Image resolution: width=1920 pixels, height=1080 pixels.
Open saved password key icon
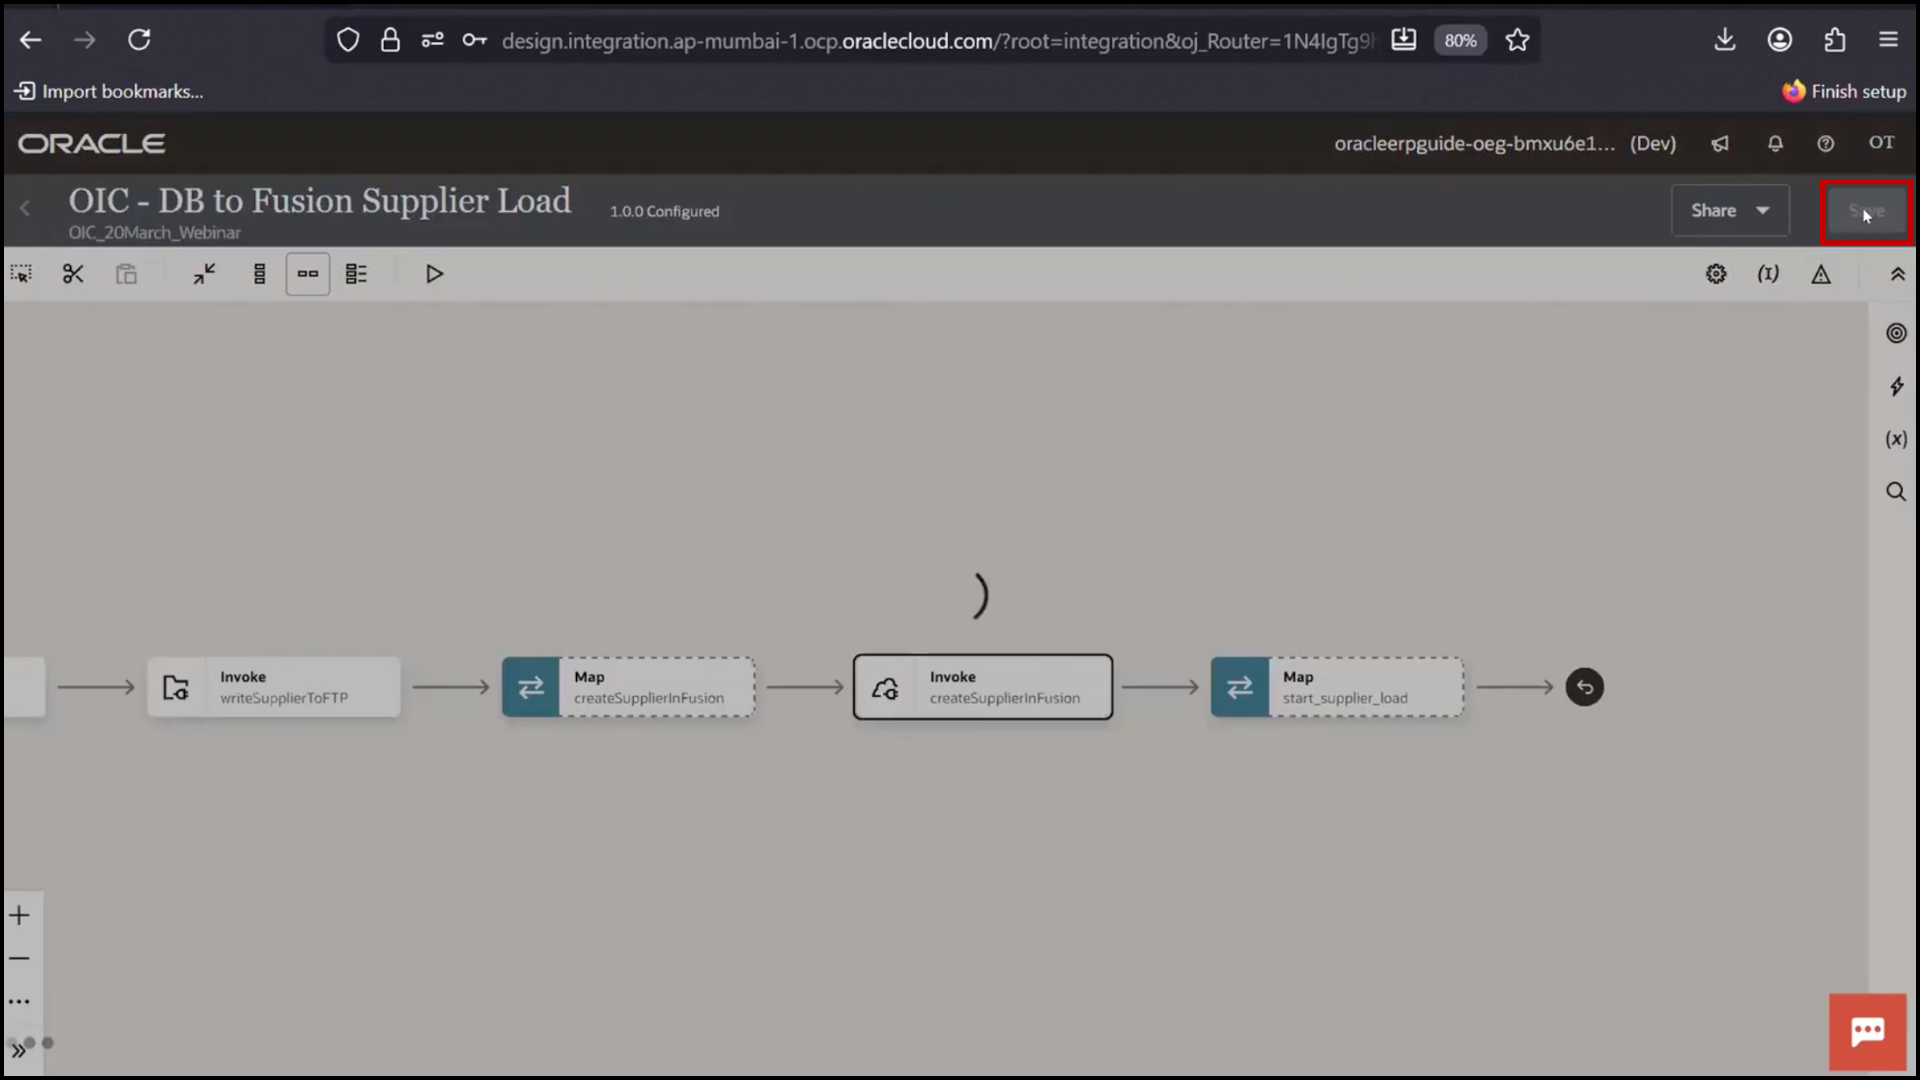pos(474,40)
